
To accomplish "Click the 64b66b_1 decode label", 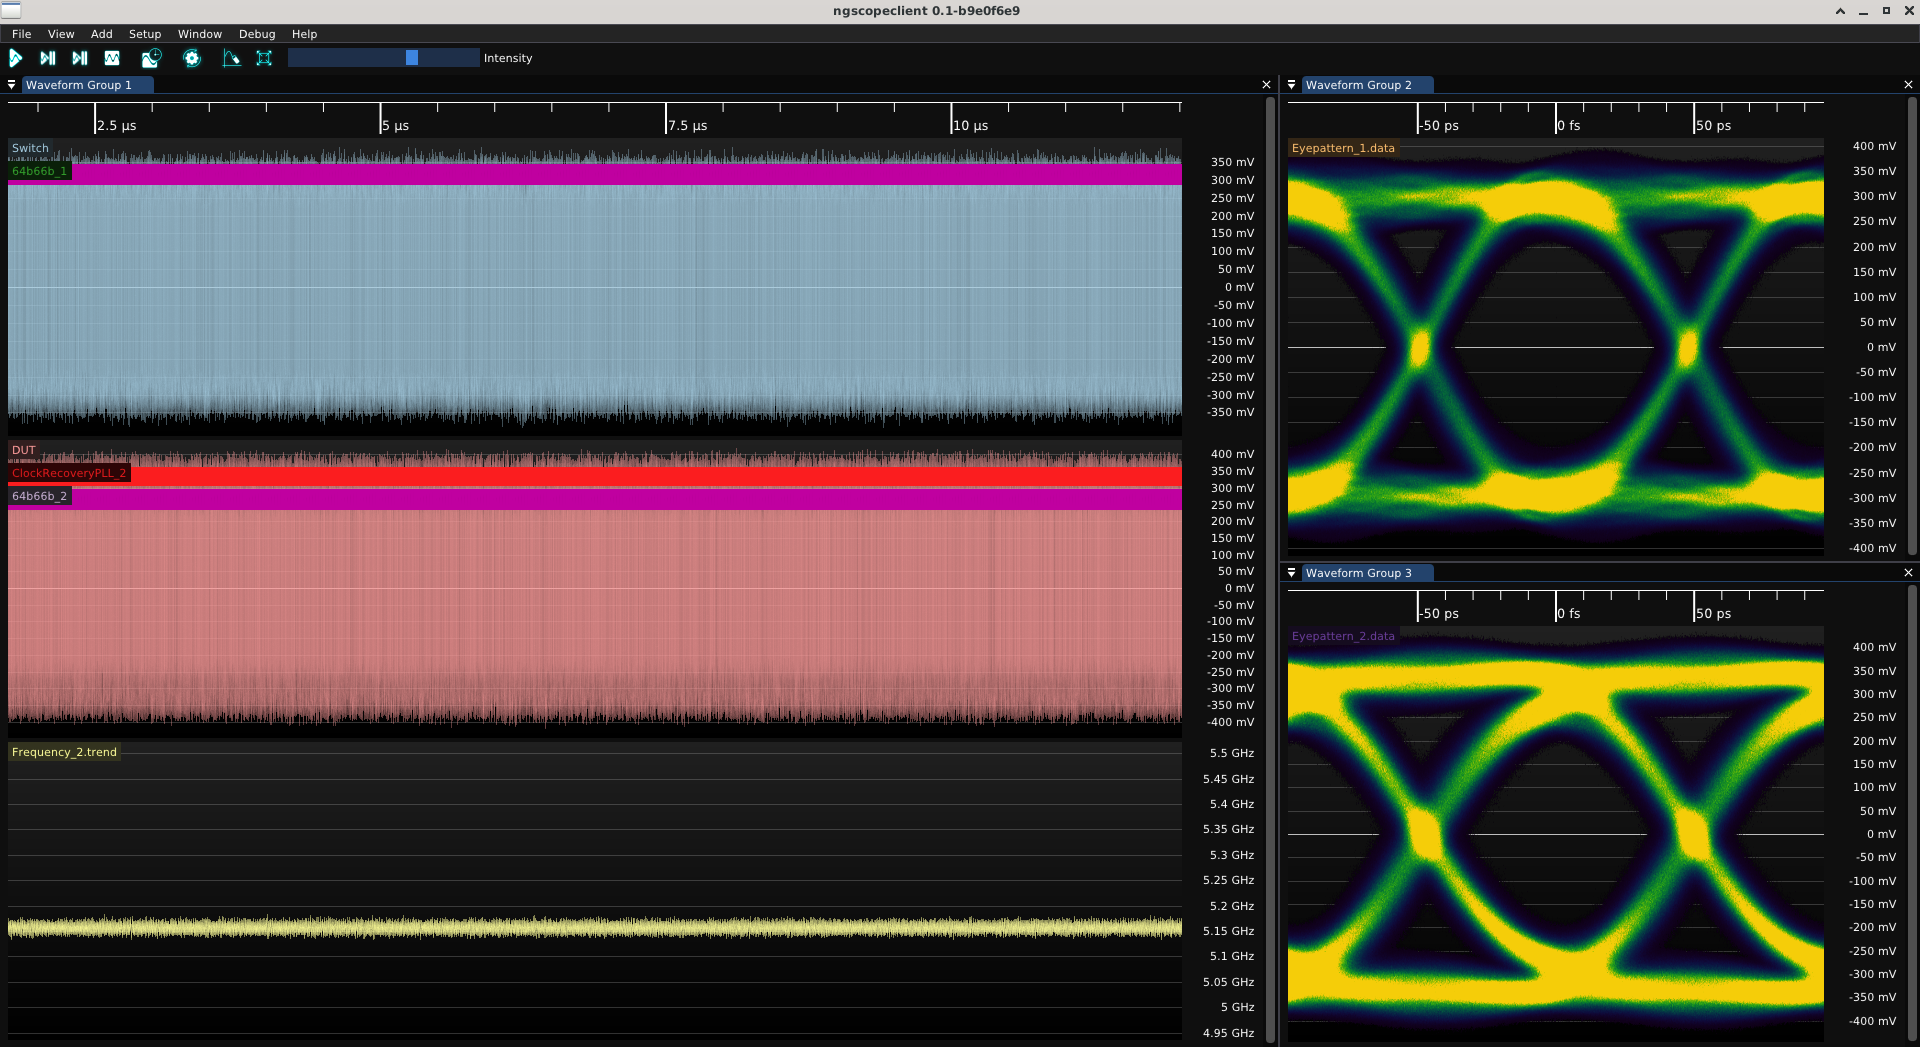I will tap(39, 171).
